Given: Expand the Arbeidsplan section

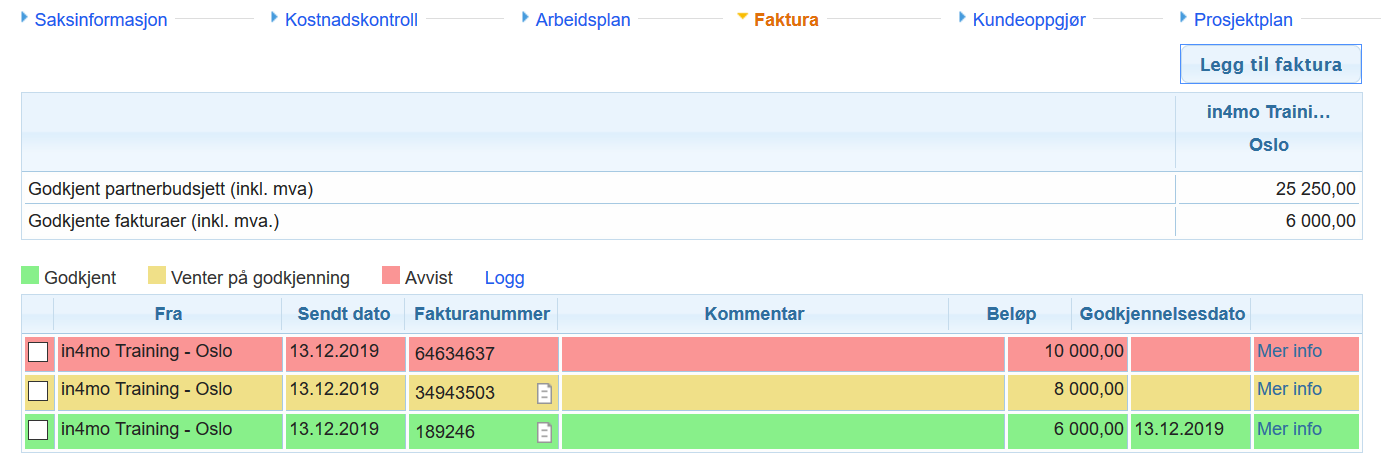Looking at the screenshot, I should coord(582,20).
